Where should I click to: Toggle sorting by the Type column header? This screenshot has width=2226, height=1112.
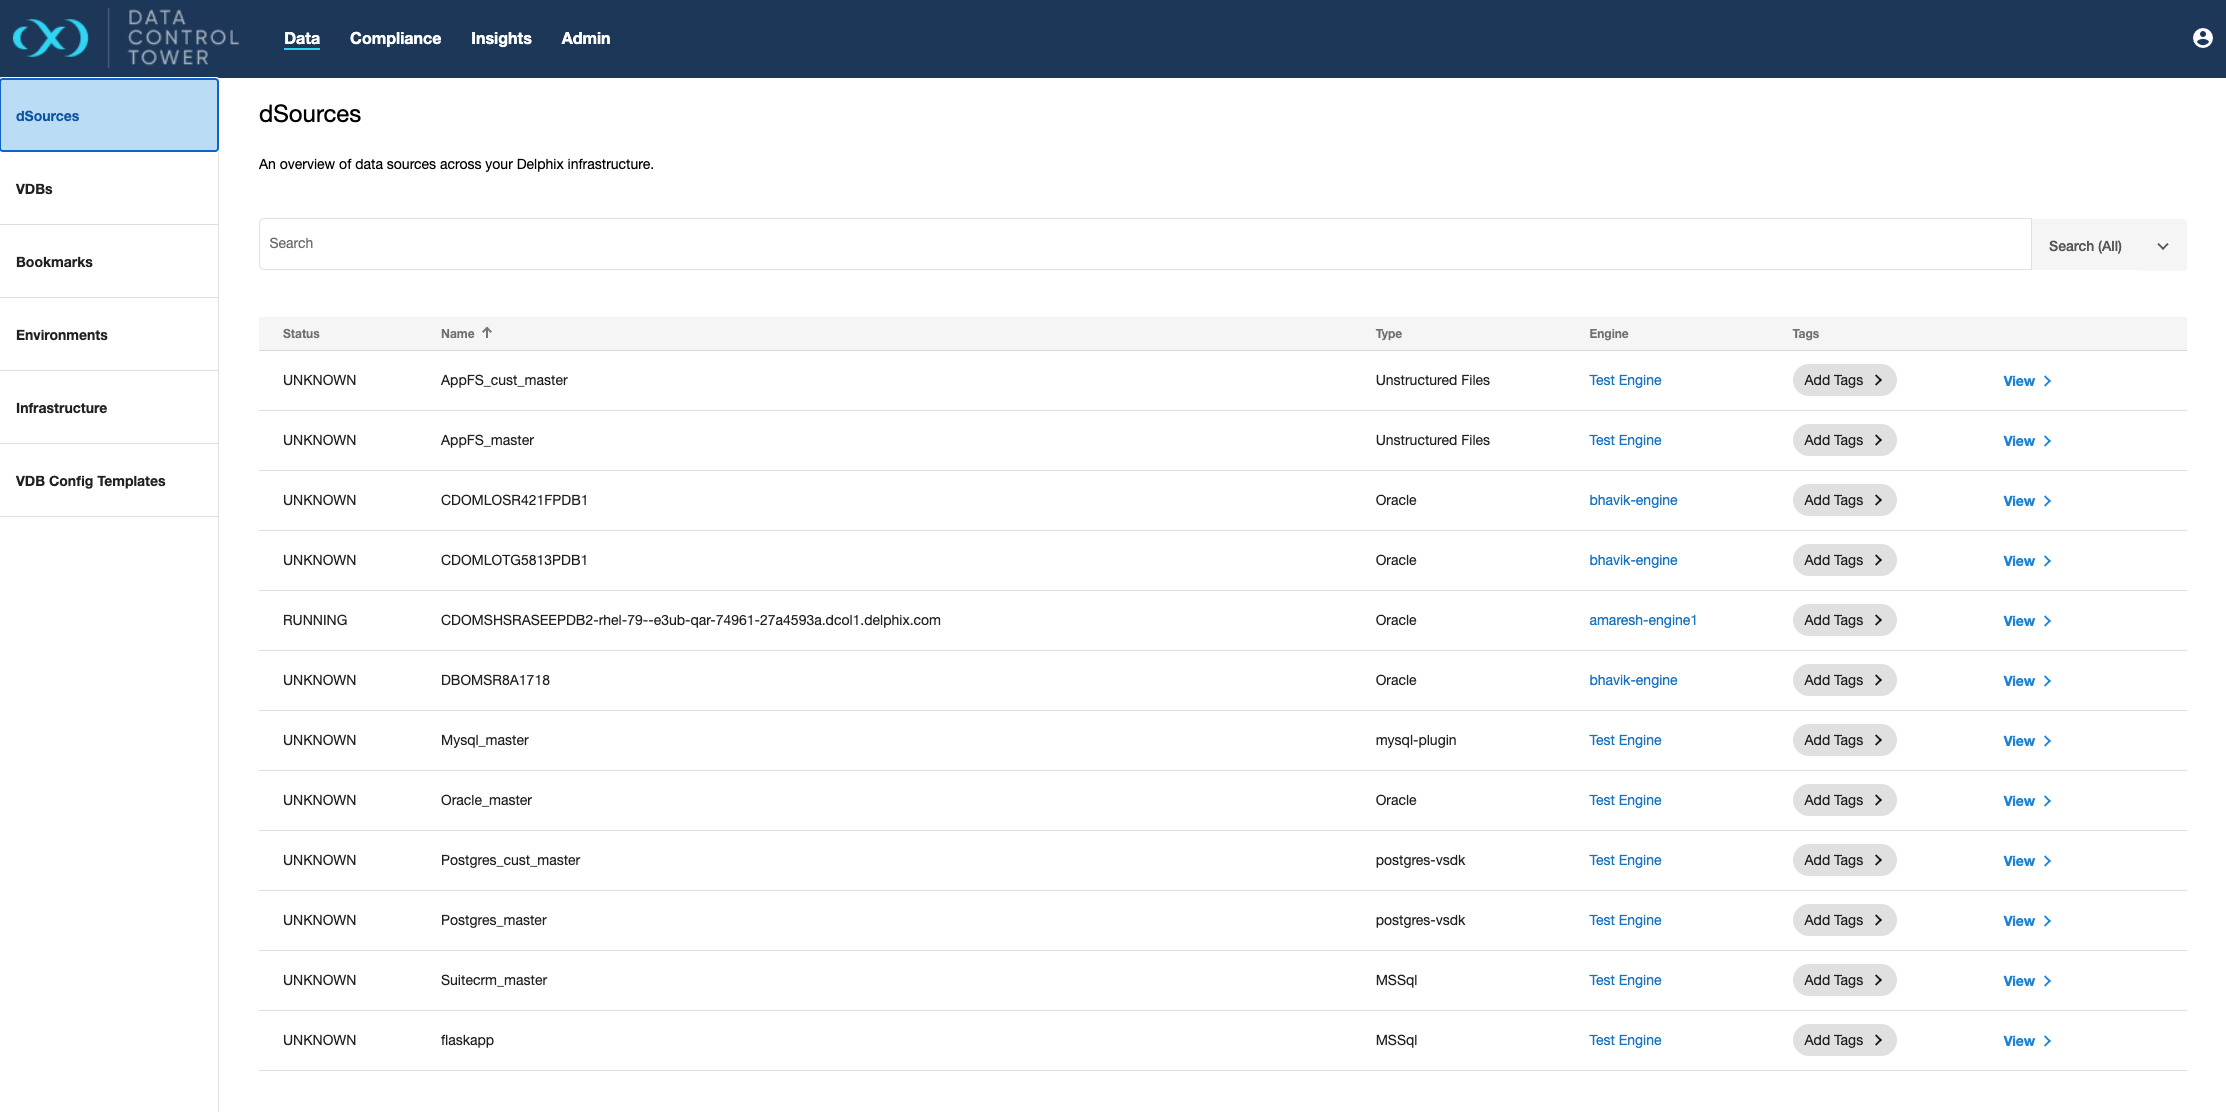(1389, 333)
